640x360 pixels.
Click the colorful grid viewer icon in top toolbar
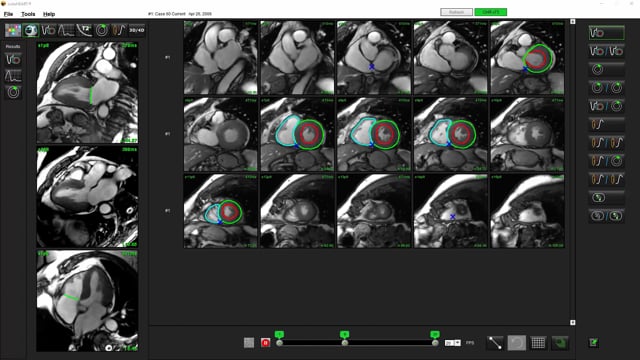click(13, 30)
